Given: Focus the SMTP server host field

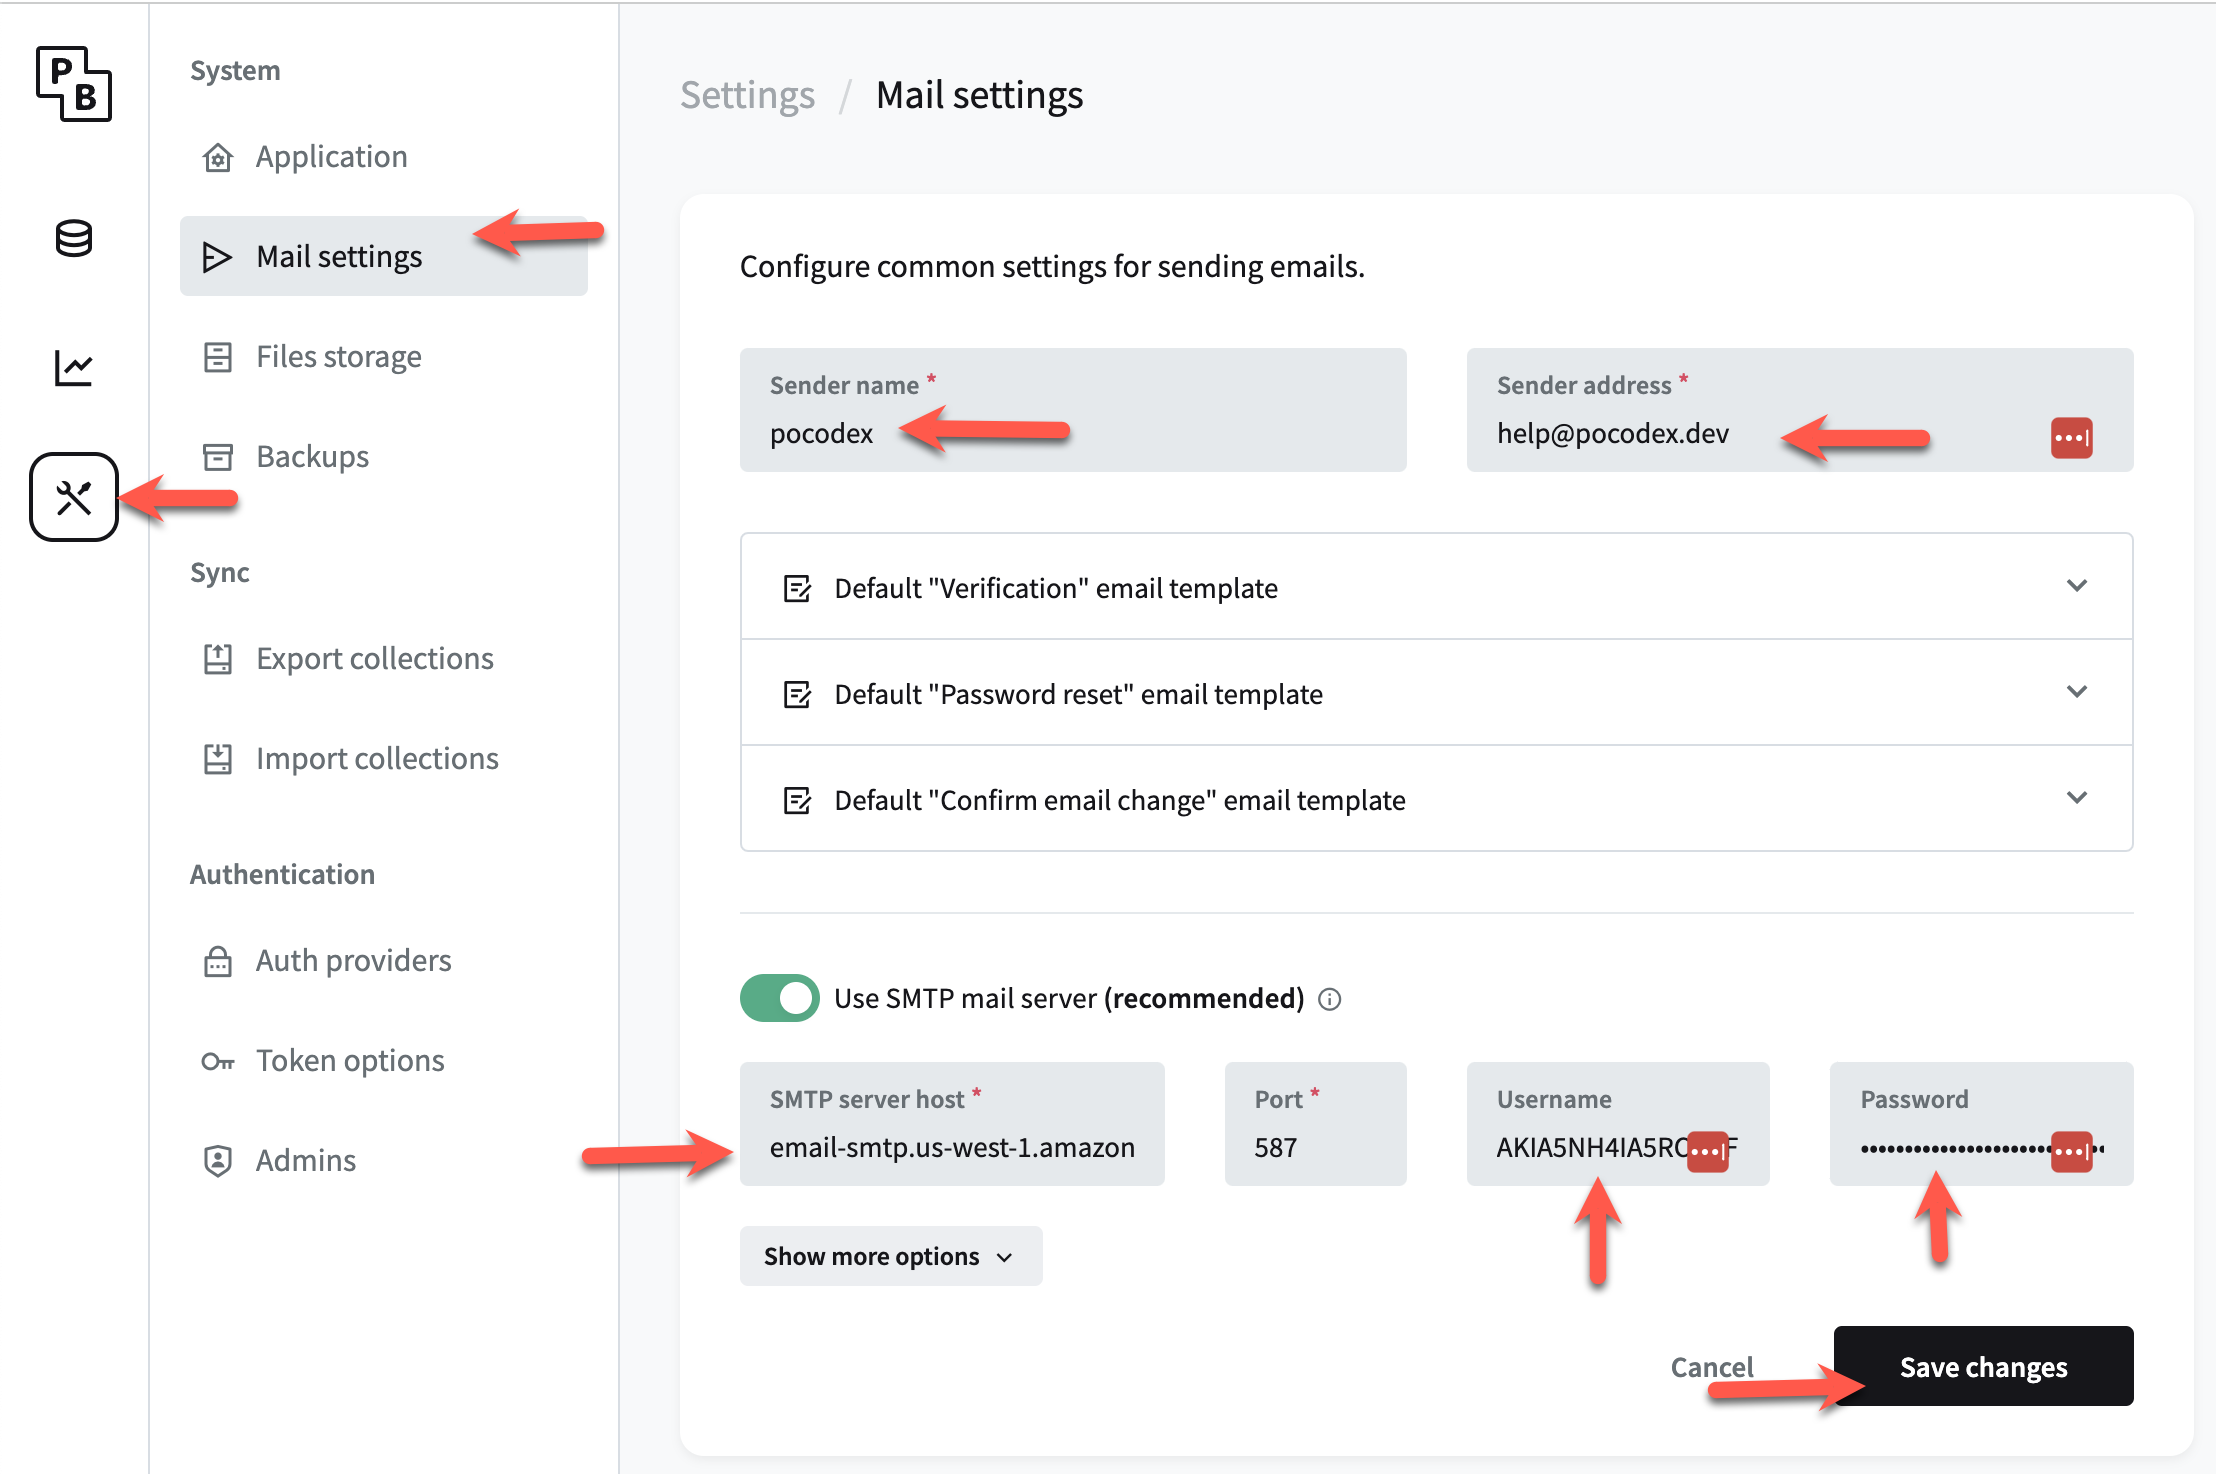Looking at the screenshot, I should coord(951,1147).
